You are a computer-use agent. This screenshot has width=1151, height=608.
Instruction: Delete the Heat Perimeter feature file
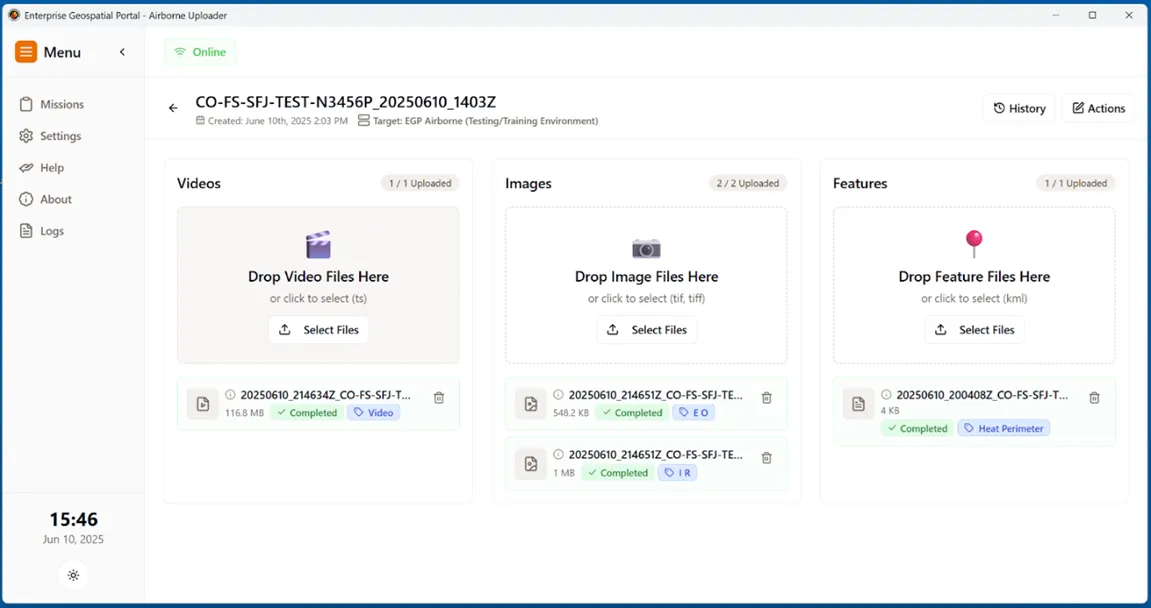1094,397
